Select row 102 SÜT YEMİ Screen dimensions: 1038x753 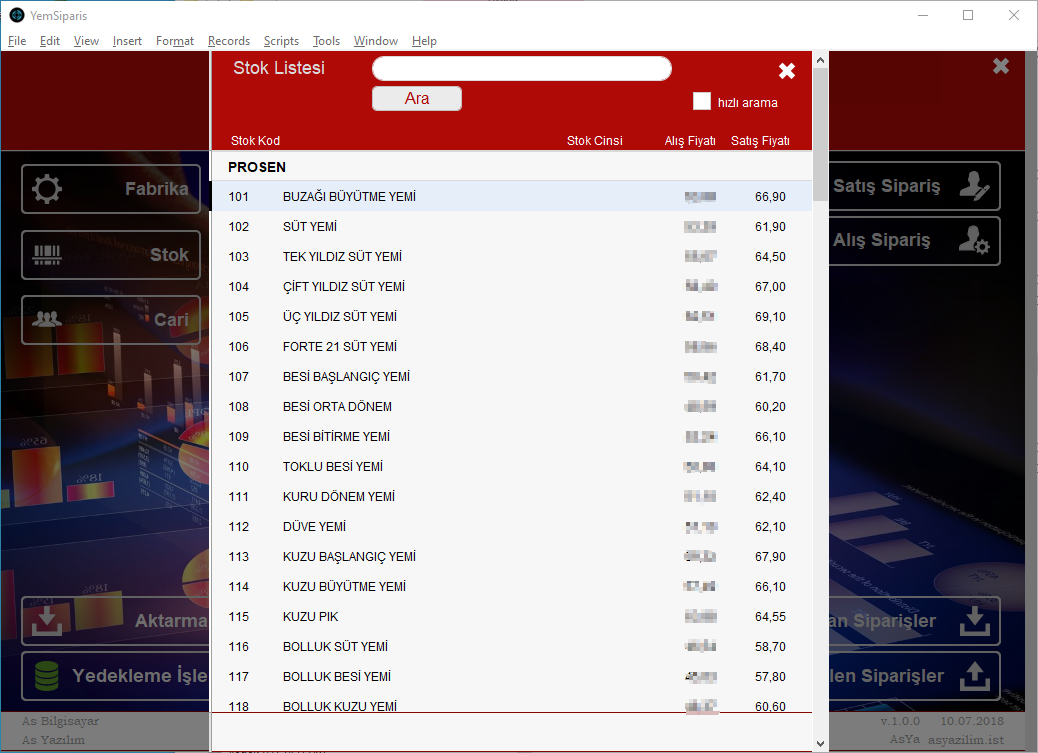(511, 226)
